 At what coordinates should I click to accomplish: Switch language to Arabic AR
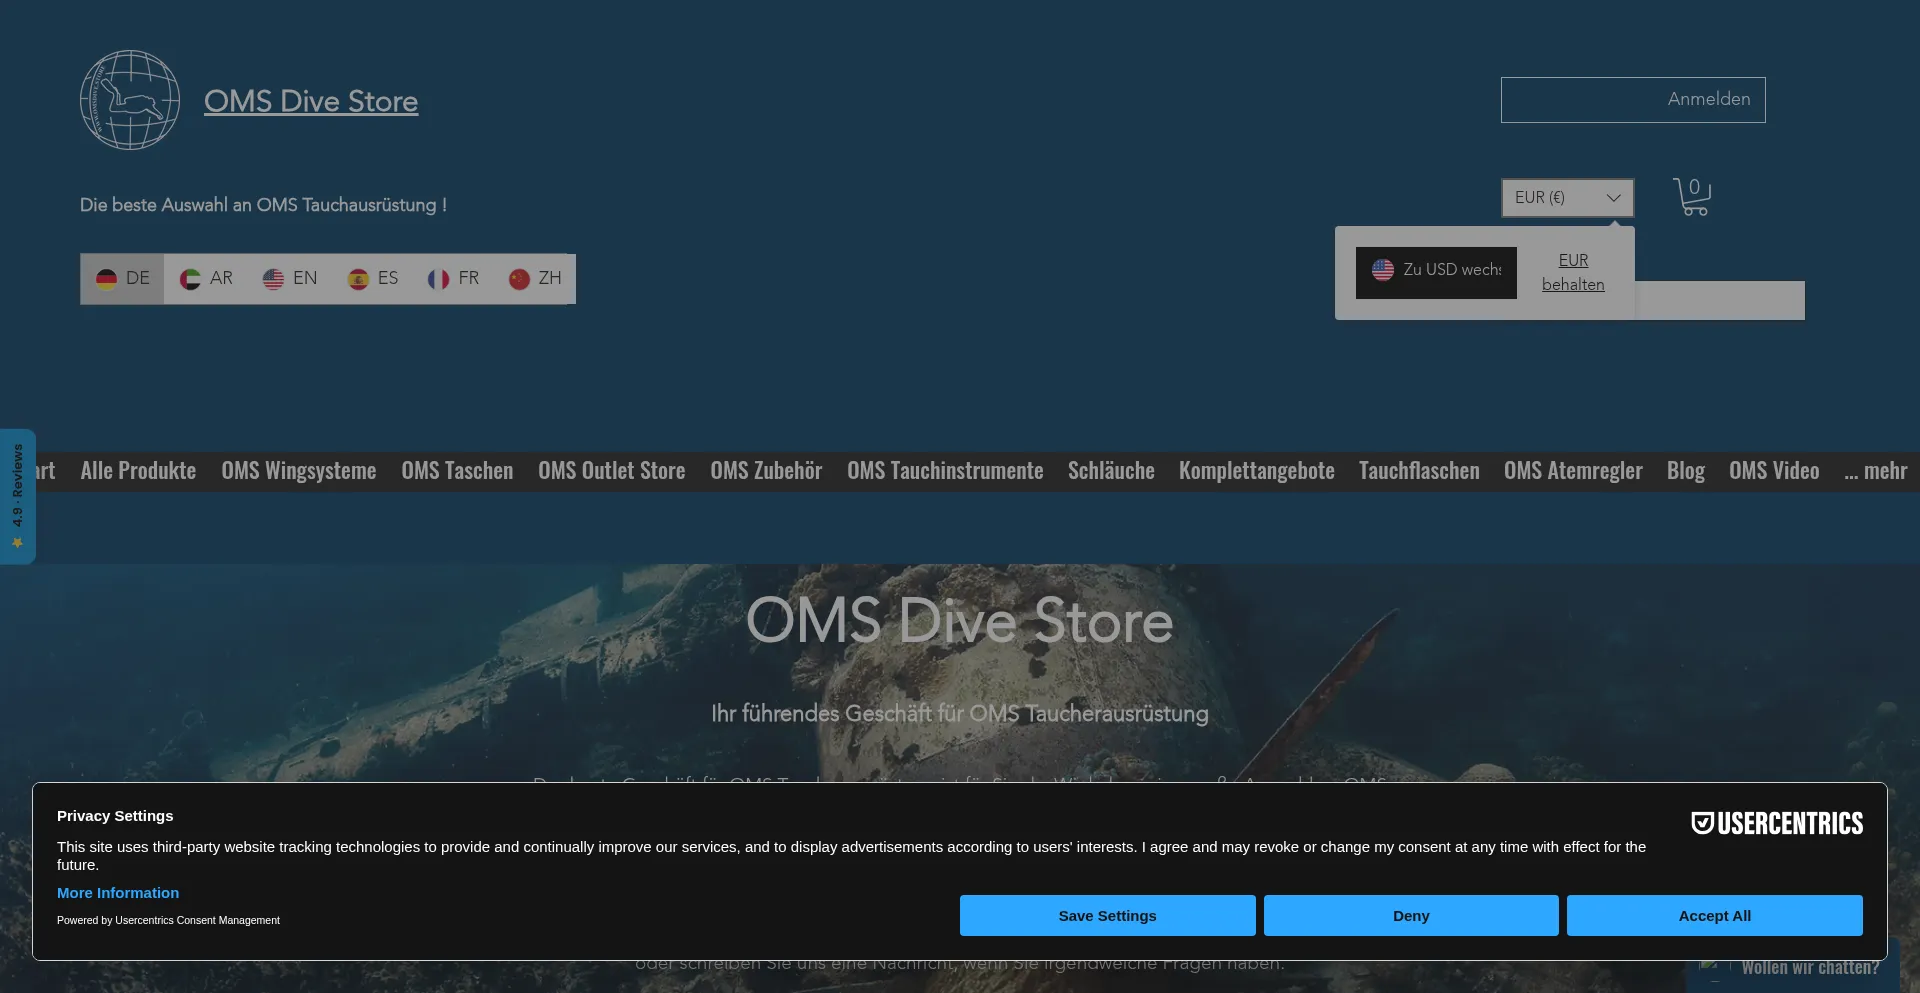(x=206, y=278)
